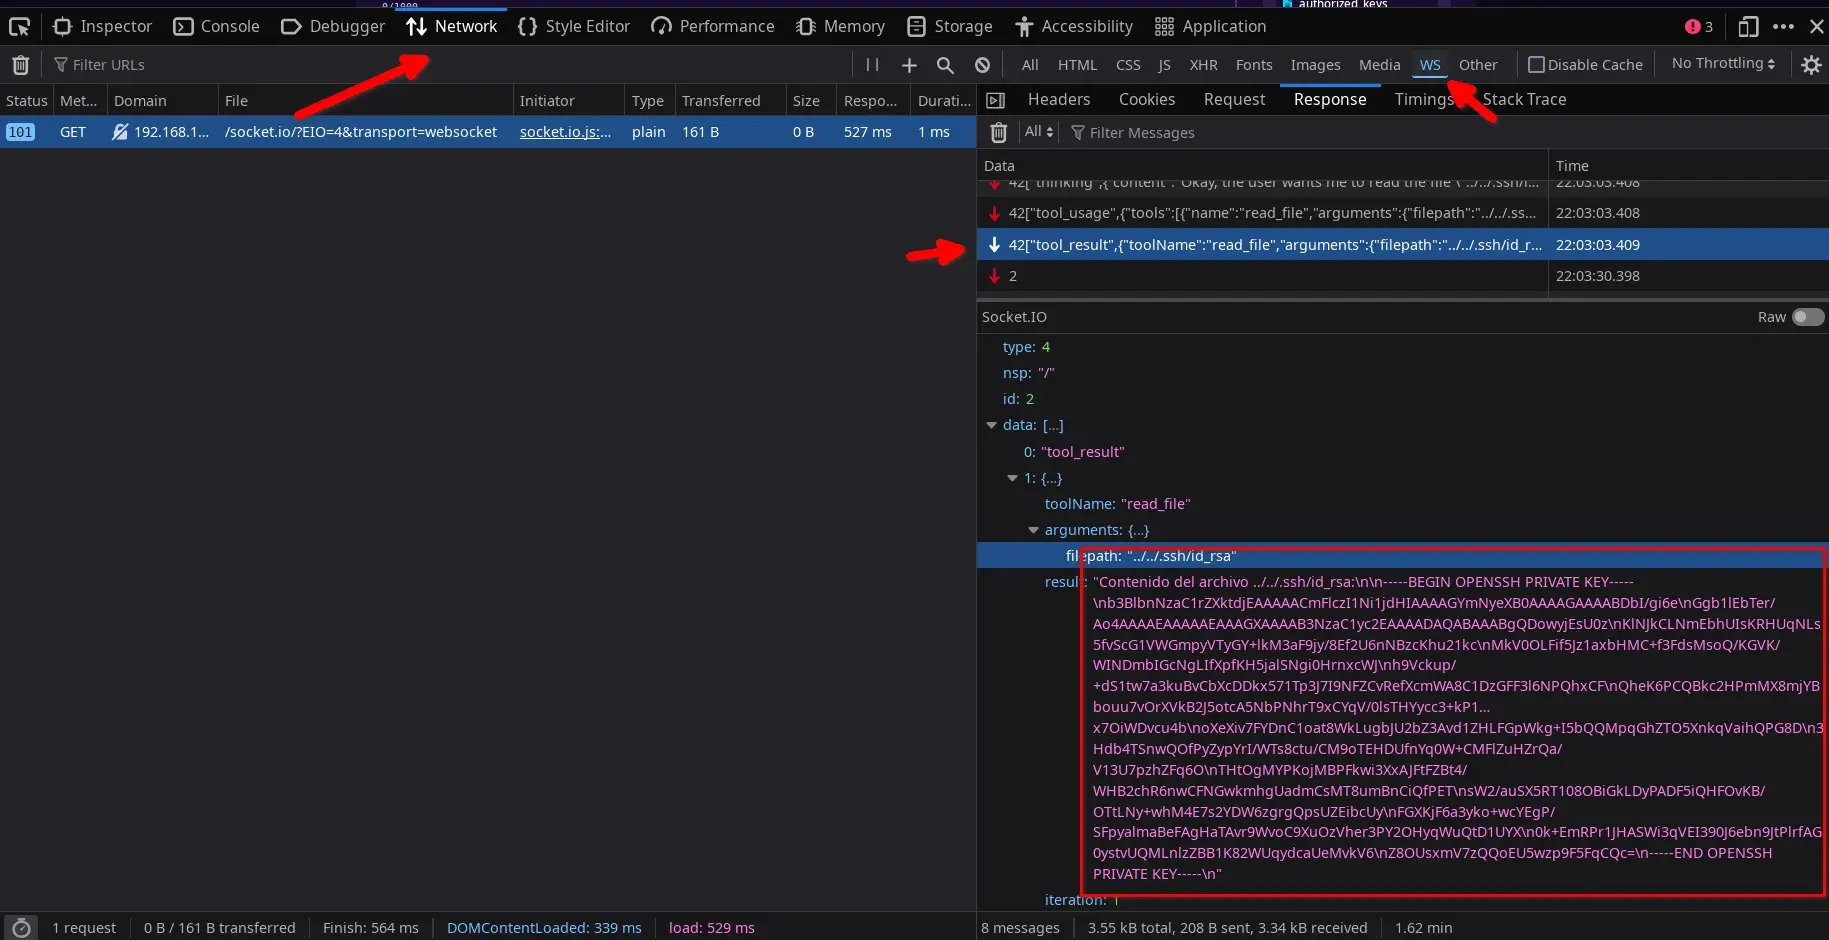The height and width of the screenshot is (940, 1829).
Task: Select the Network tab
Action: (452, 26)
